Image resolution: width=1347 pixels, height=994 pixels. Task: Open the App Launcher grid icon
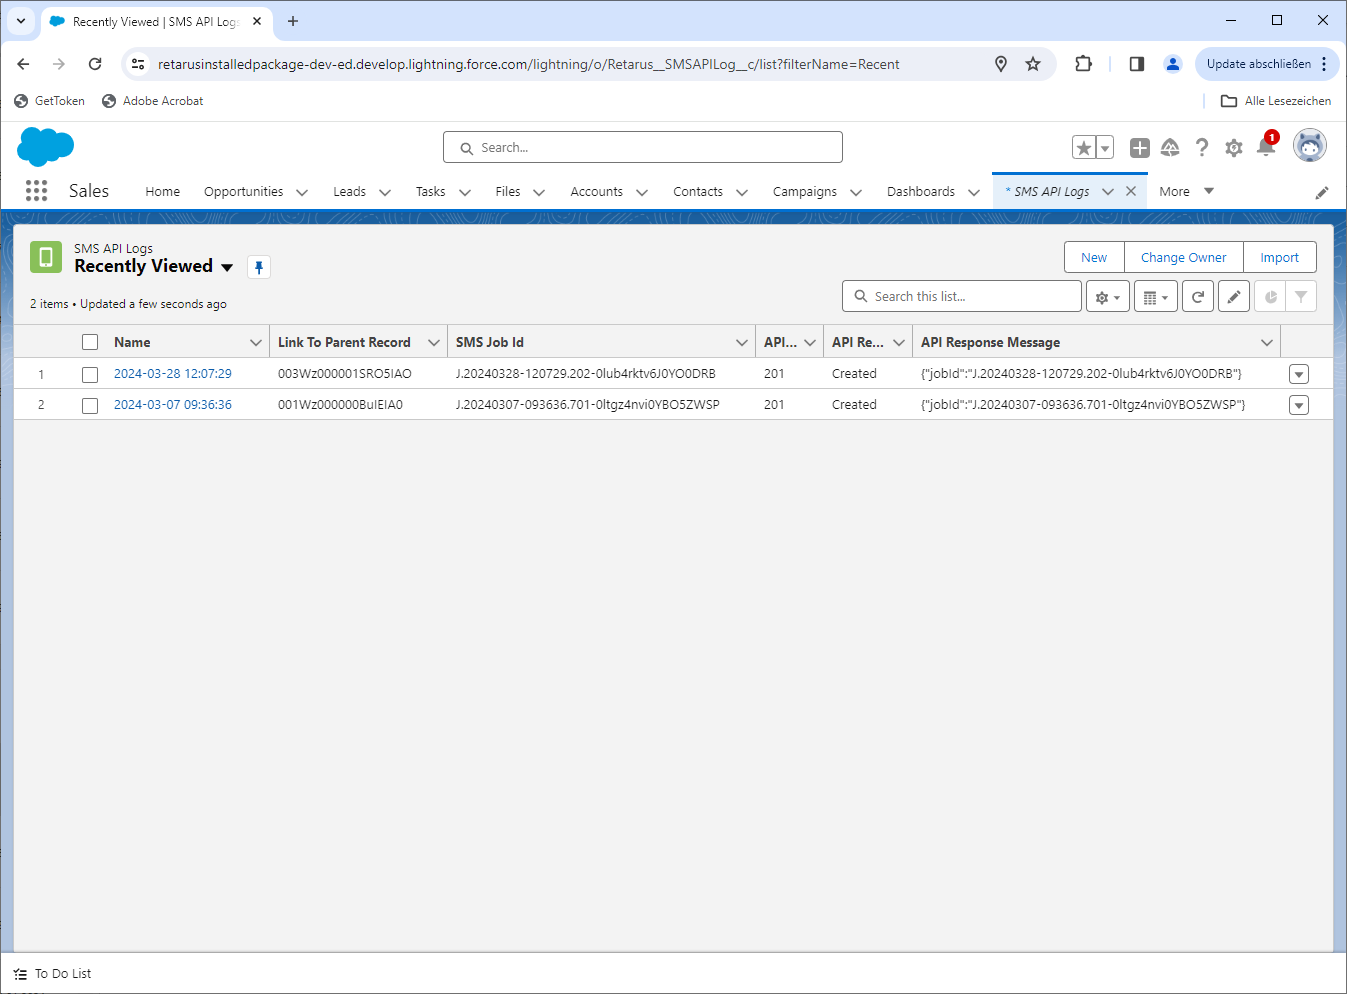(36, 191)
